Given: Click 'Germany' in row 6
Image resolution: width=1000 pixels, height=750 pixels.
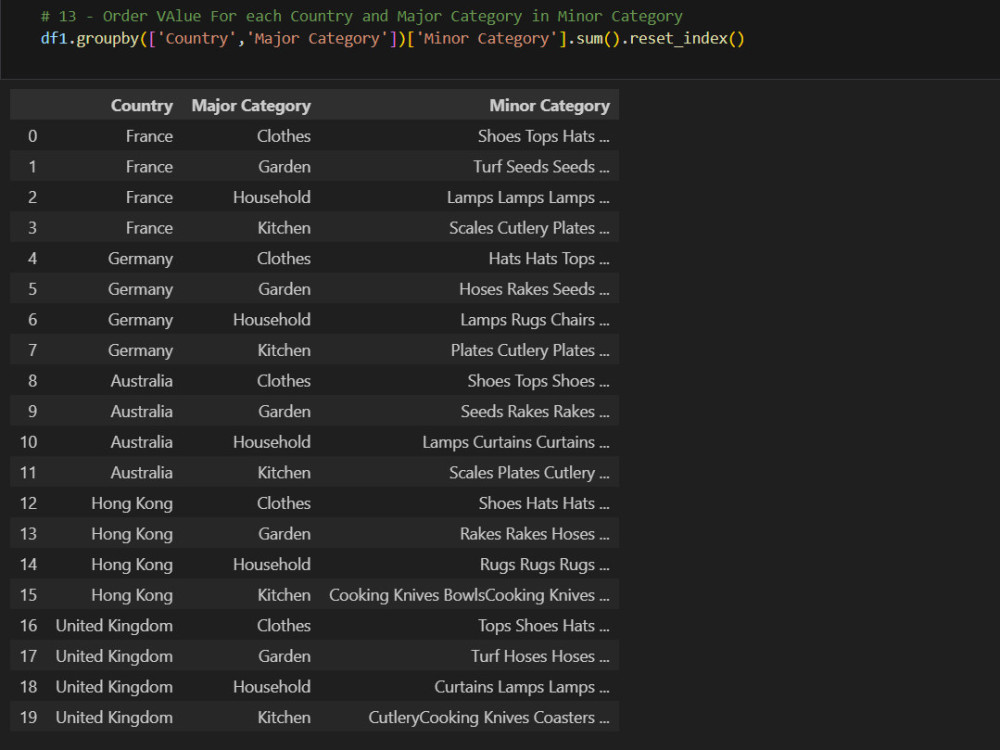Looking at the screenshot, I should [140, 320].
